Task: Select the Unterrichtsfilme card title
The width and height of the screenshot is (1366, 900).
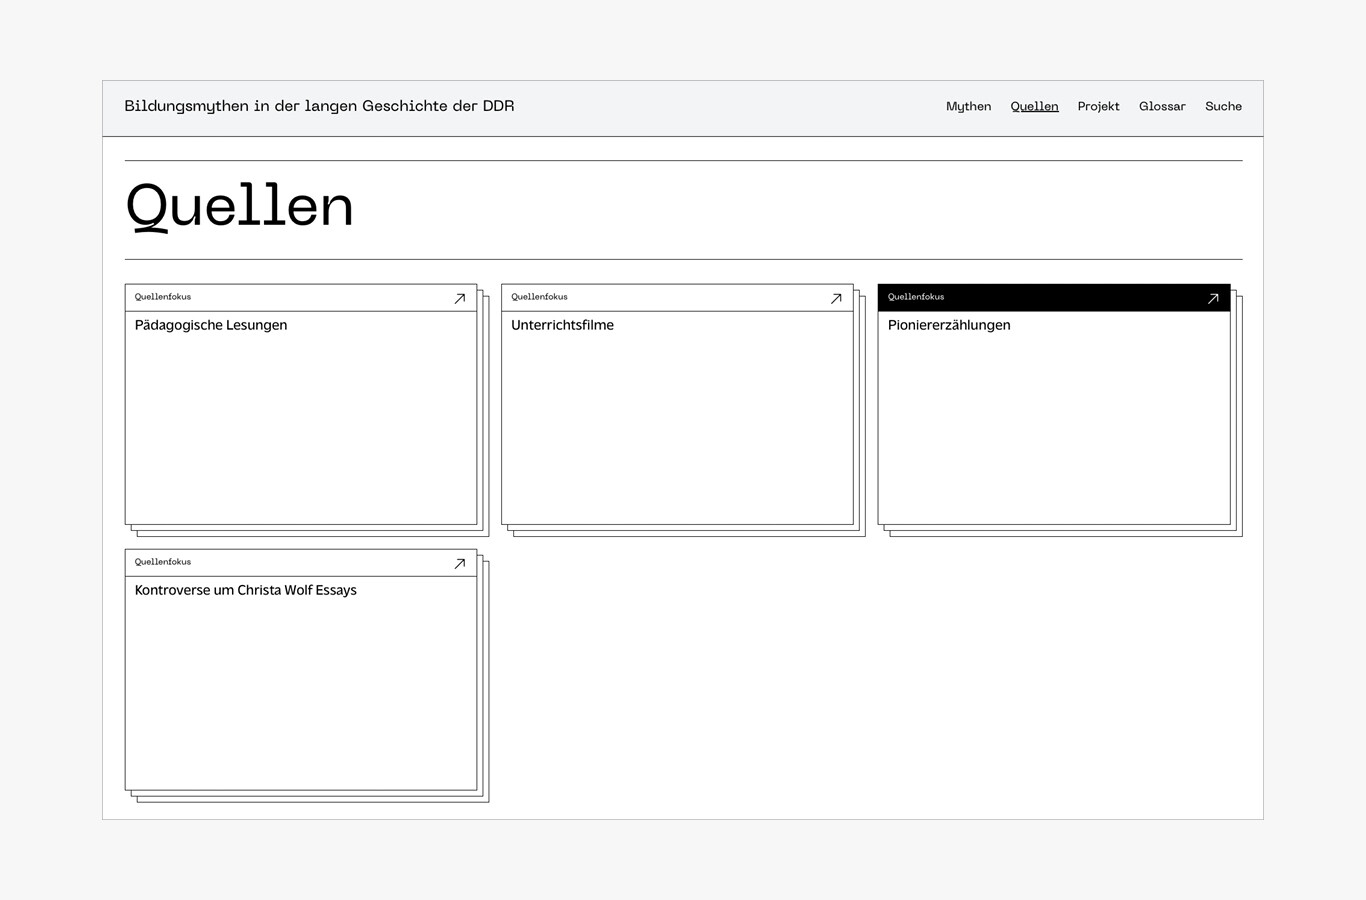Action: click(x=562, y=325)
